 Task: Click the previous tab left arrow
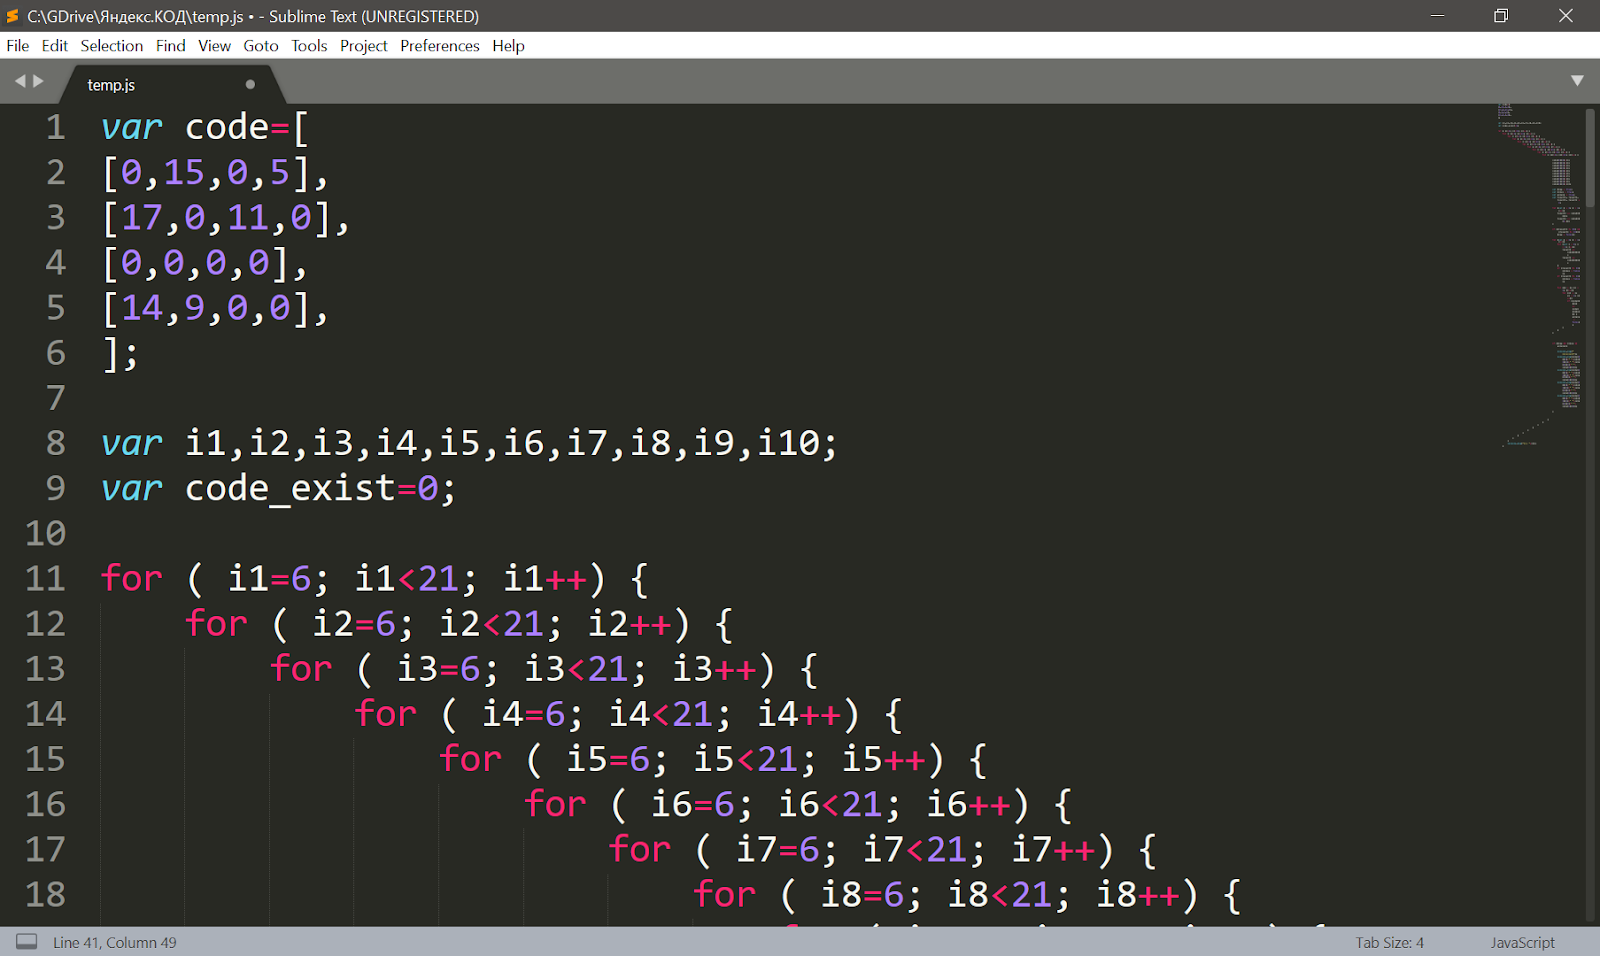pos(19,81)
